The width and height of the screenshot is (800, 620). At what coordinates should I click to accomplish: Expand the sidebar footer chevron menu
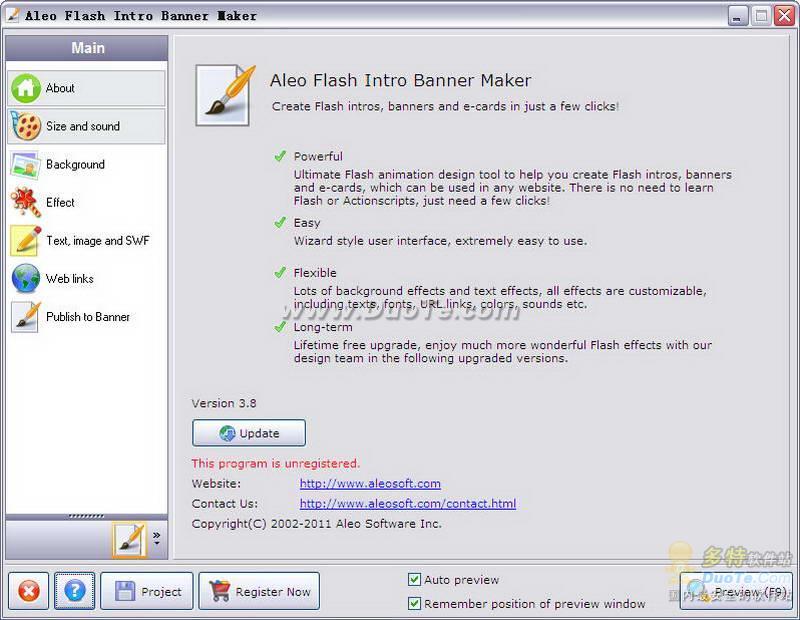(x=156, y=538)
